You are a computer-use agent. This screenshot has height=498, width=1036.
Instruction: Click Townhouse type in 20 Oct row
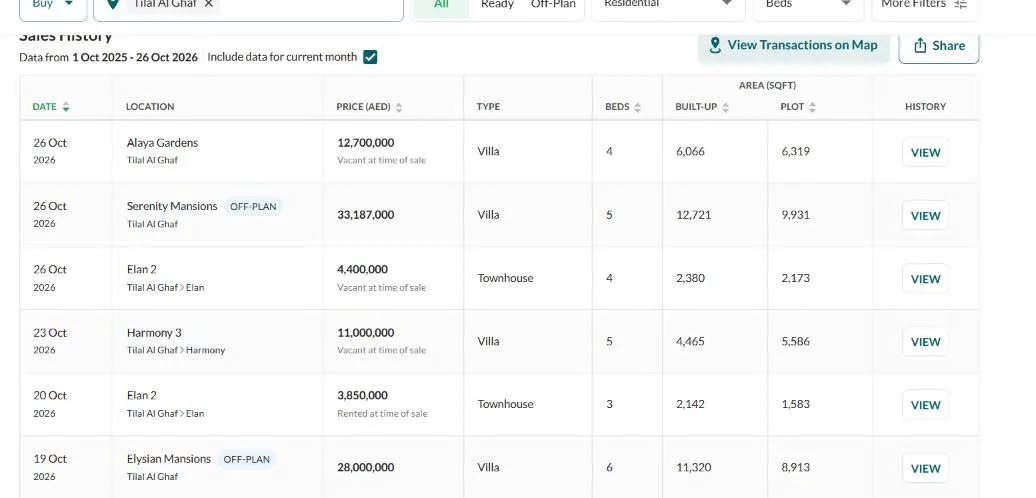(x=505, y=404)
